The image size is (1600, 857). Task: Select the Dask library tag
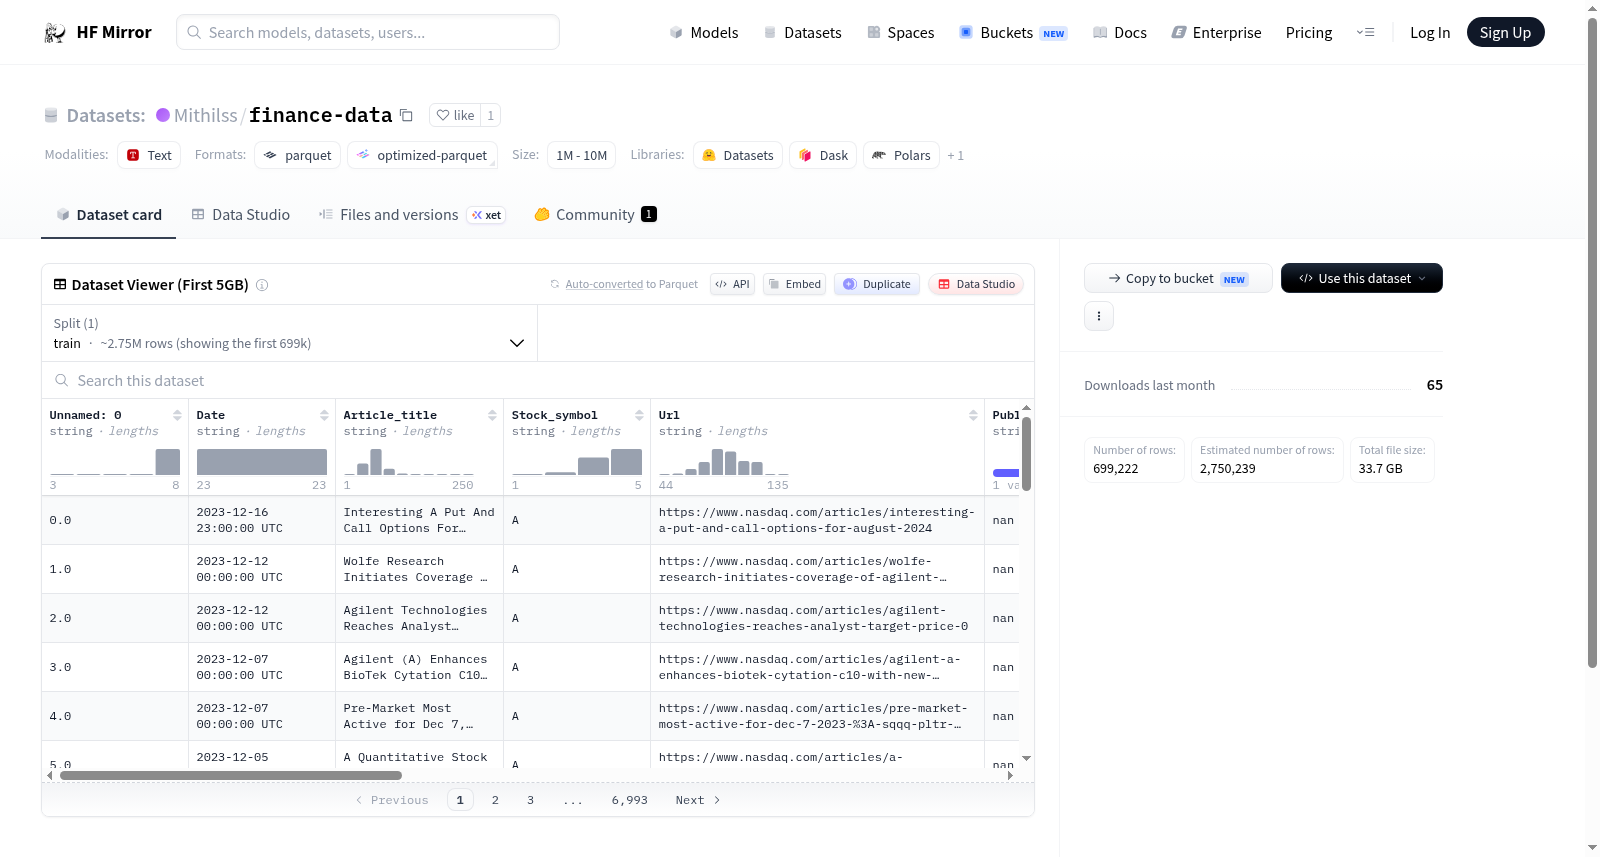coord(823,155)
